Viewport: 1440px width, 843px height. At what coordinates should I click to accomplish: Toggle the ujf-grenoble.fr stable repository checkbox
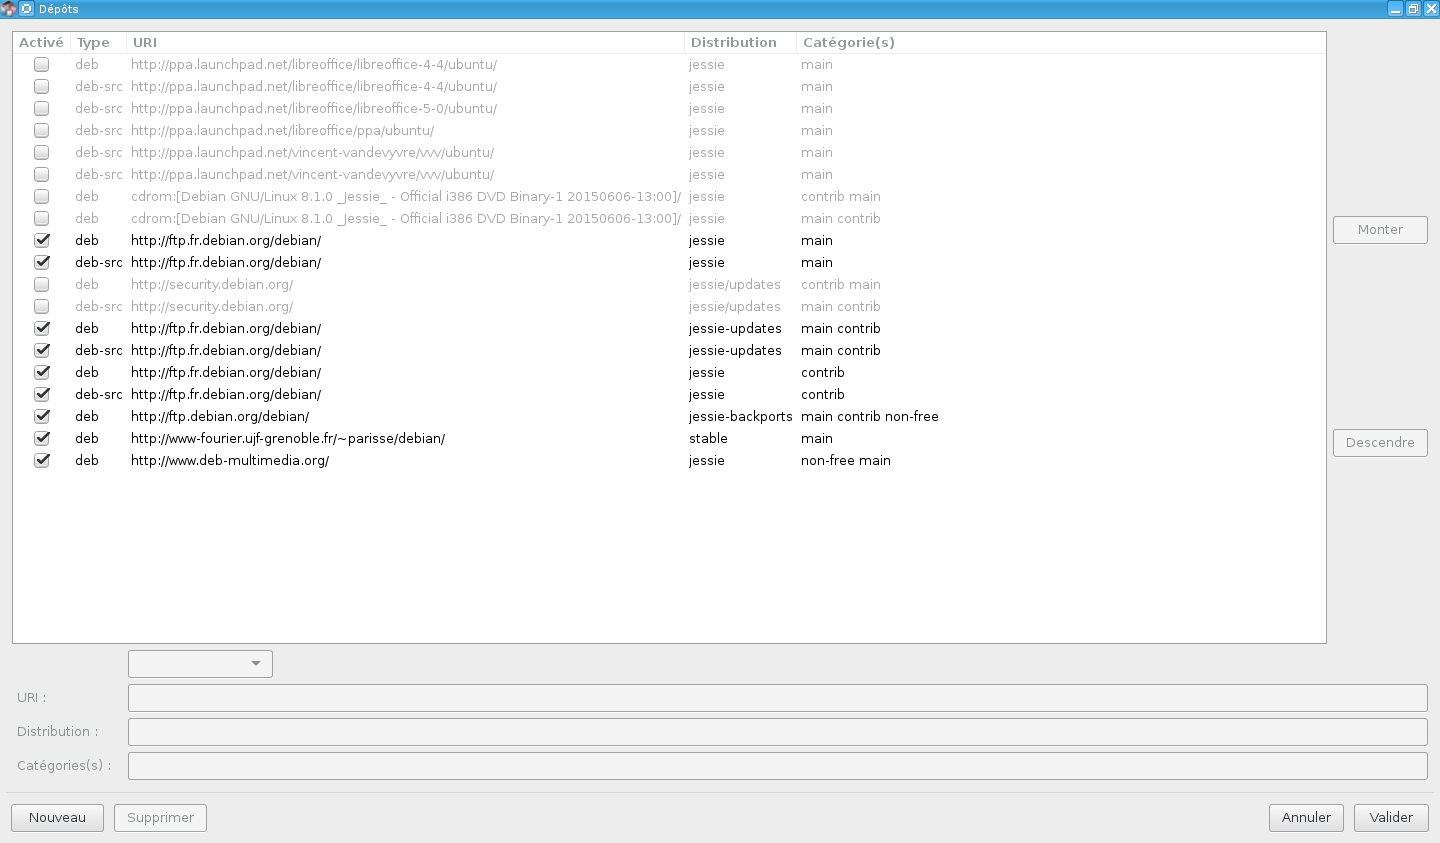(x=42, y=439)
